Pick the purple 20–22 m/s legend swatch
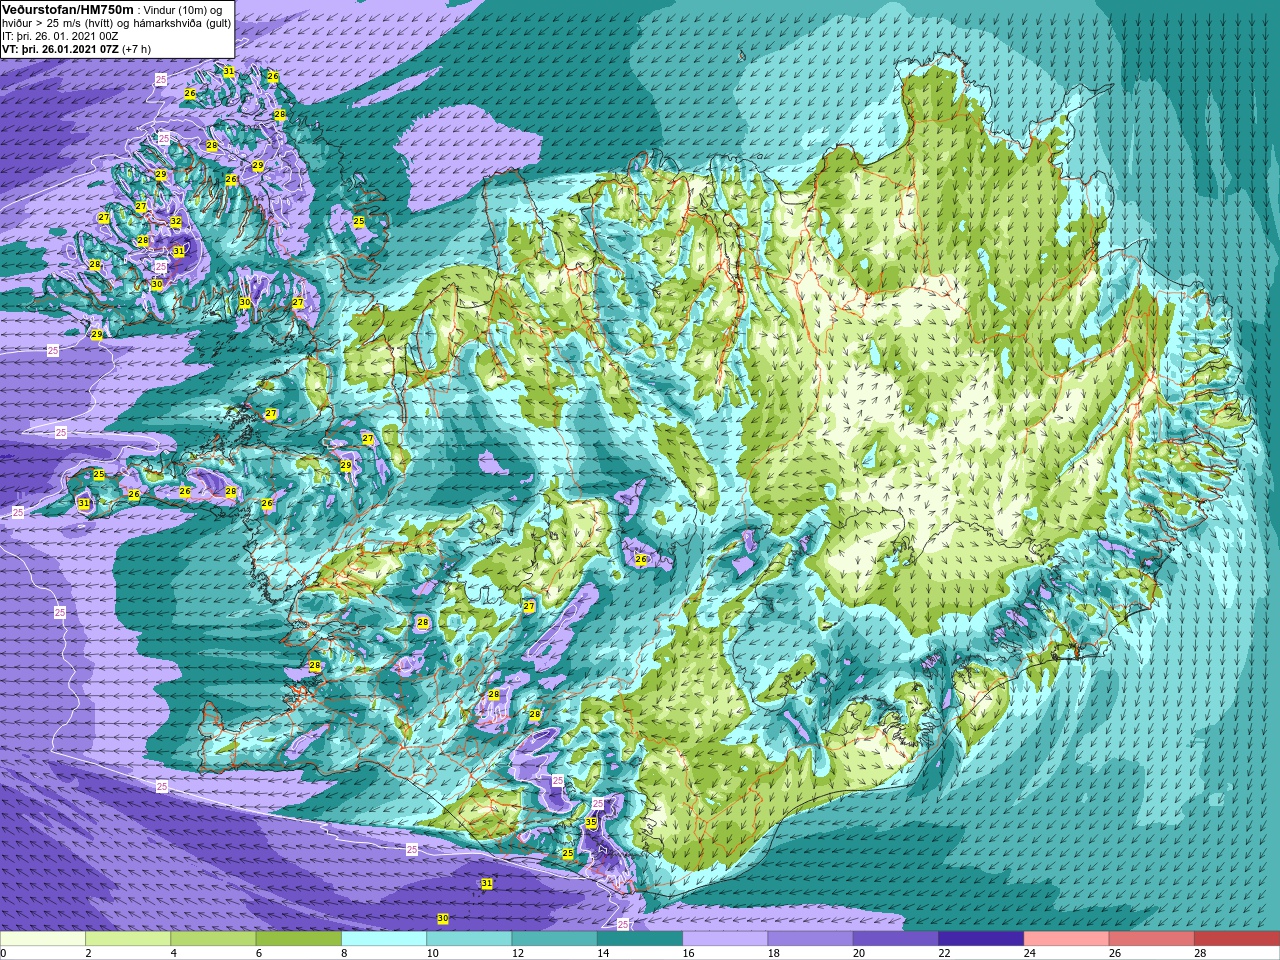Image resolution: width=1280 pixels, height=960 pixels. (x=895, y=939)
